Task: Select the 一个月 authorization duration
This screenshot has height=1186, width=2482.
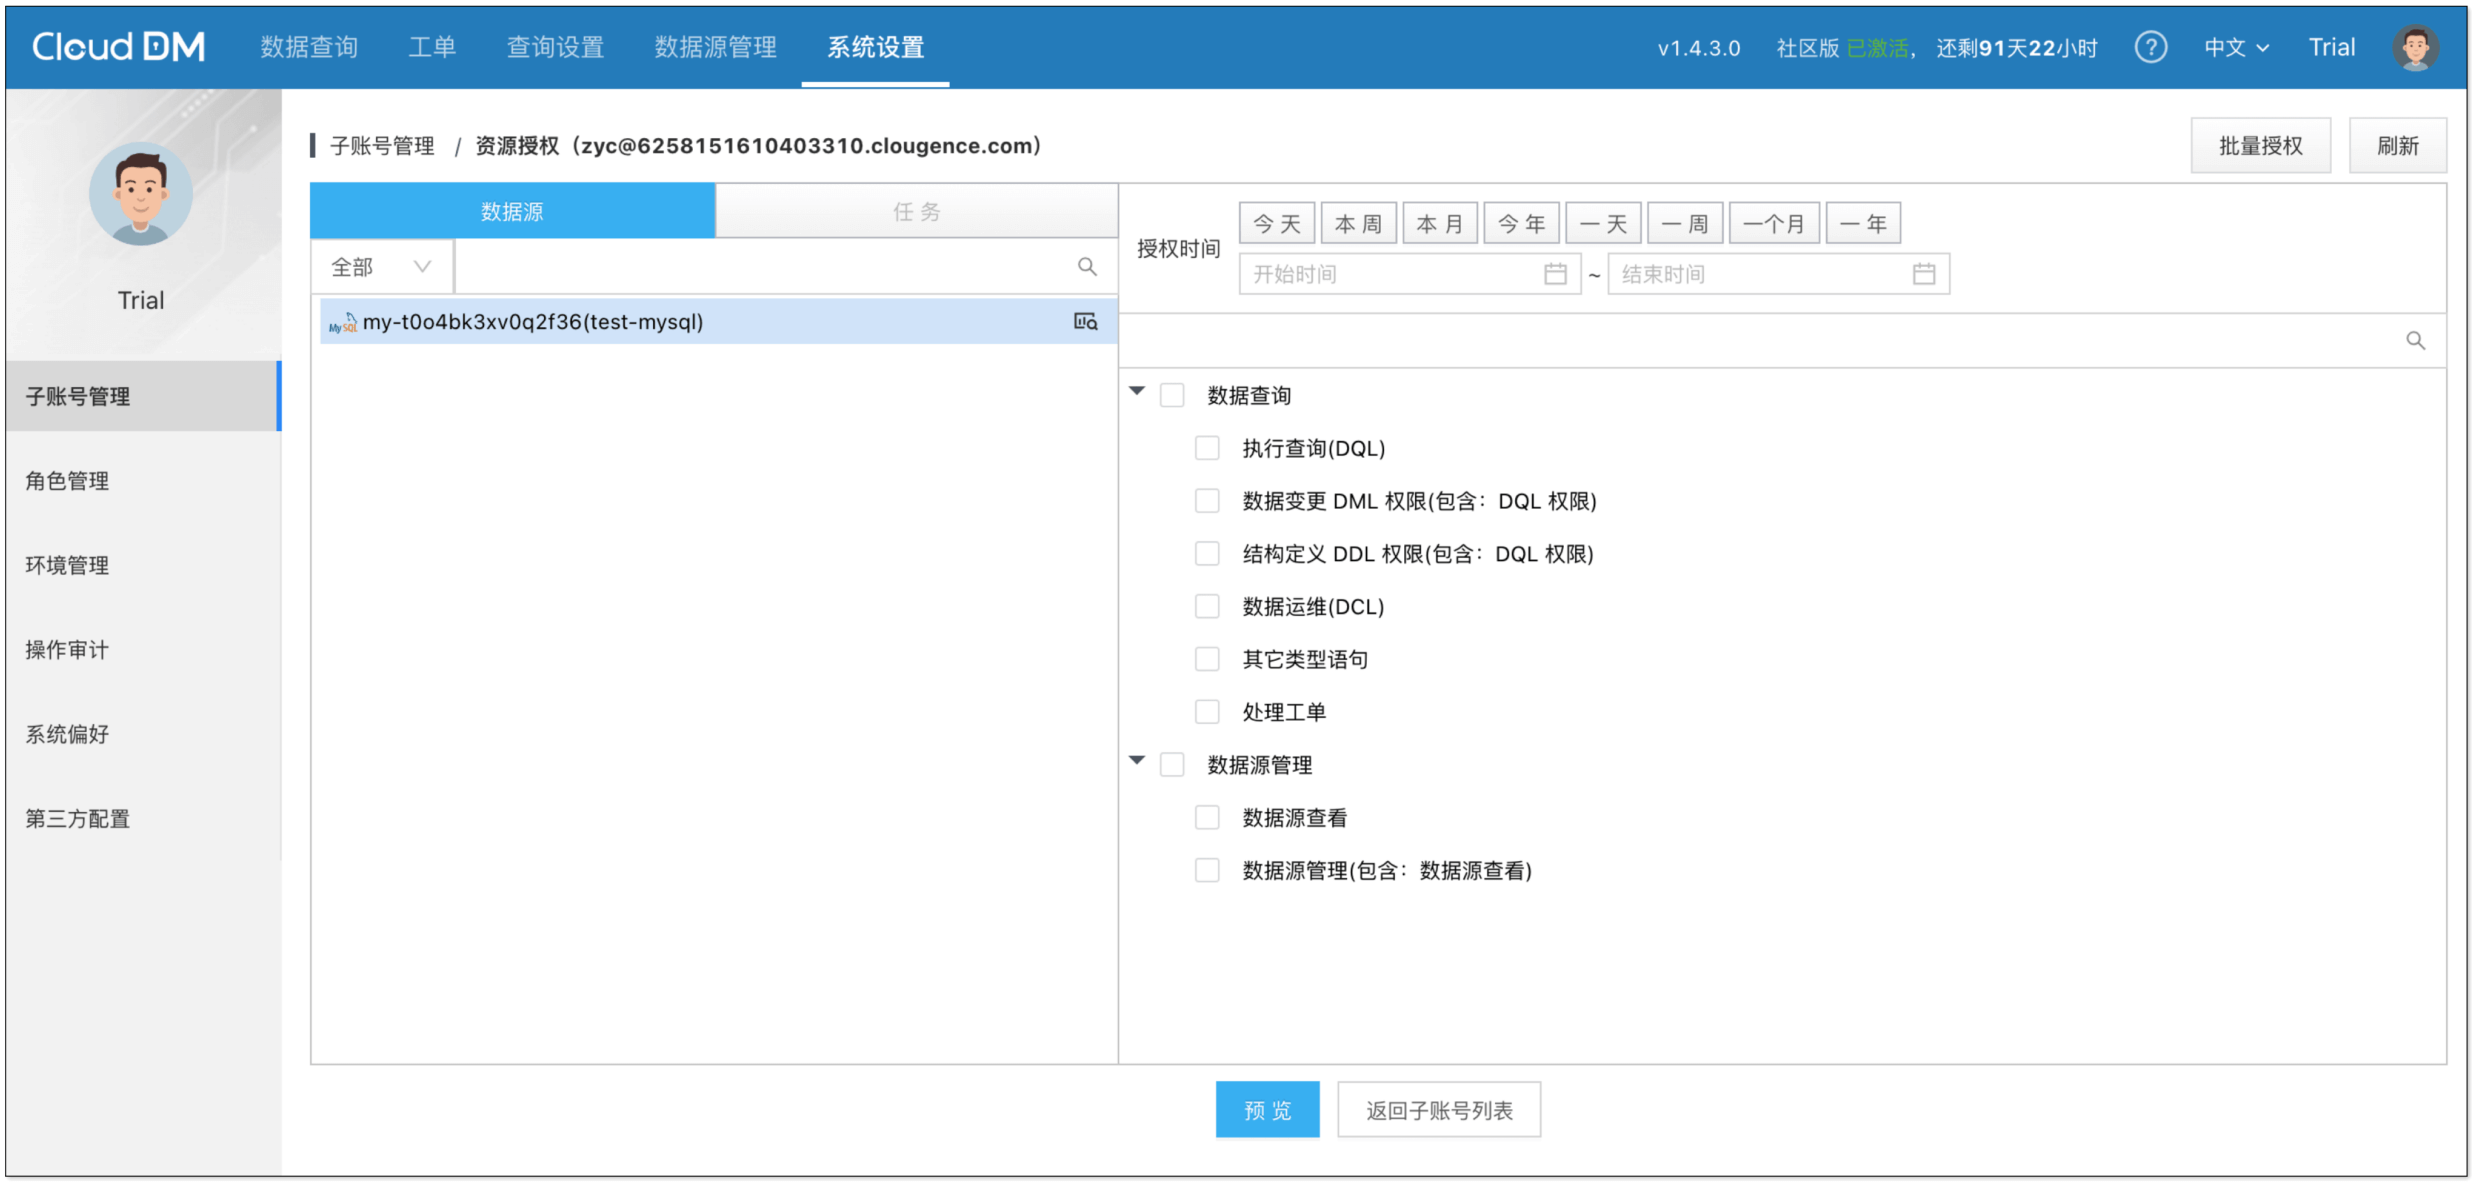Action: (1773, 224)
